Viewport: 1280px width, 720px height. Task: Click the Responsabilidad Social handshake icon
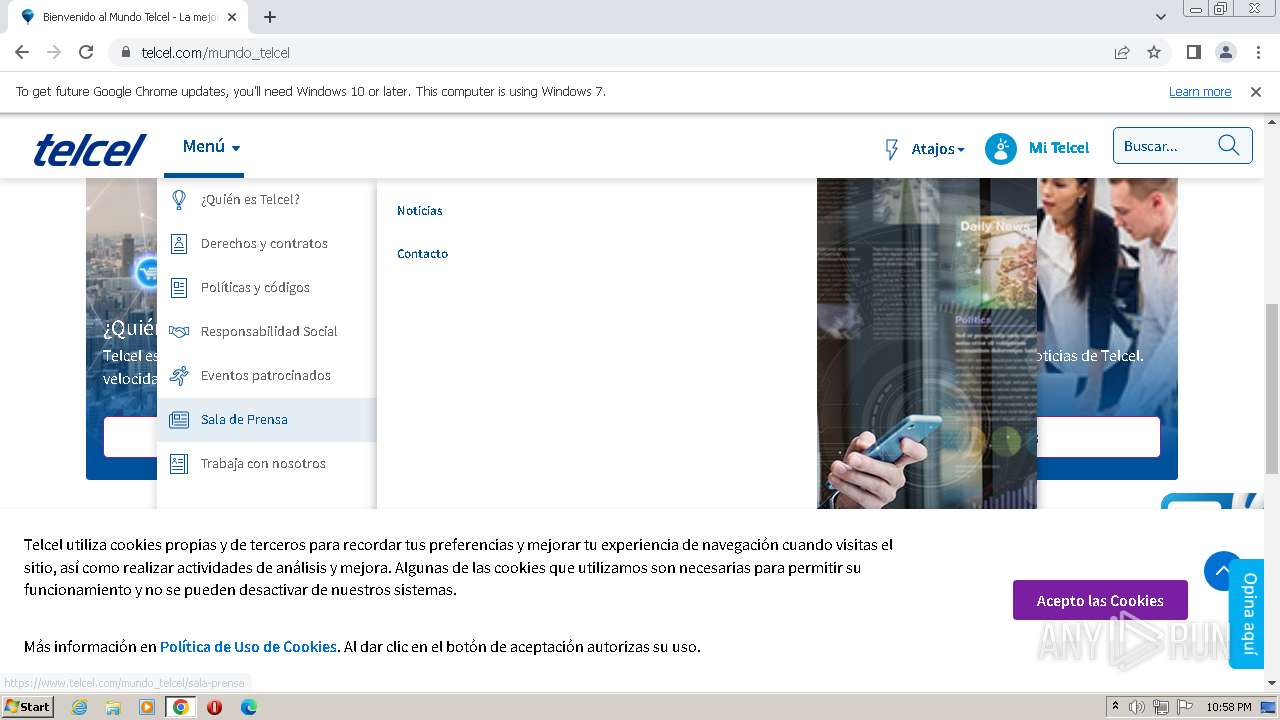[179, 331]
